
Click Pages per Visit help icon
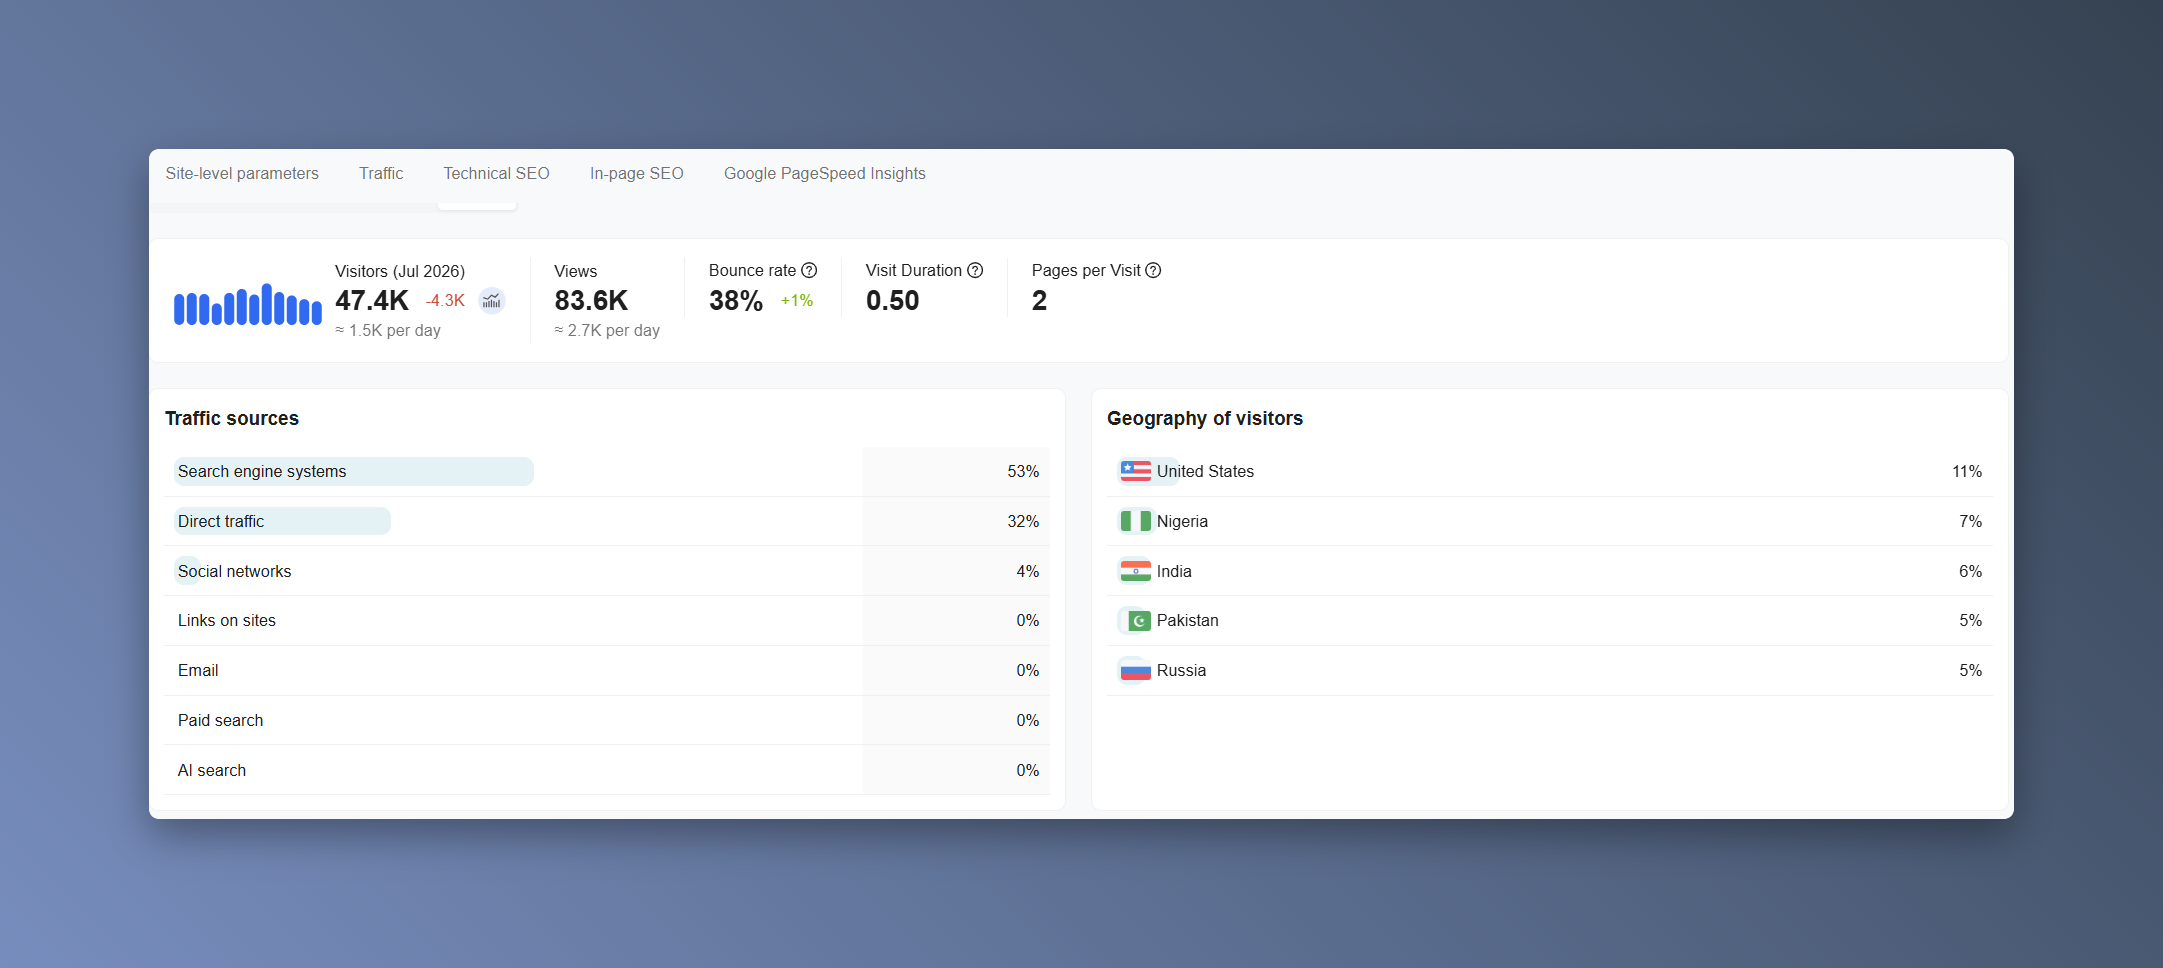click(1153, 270)
